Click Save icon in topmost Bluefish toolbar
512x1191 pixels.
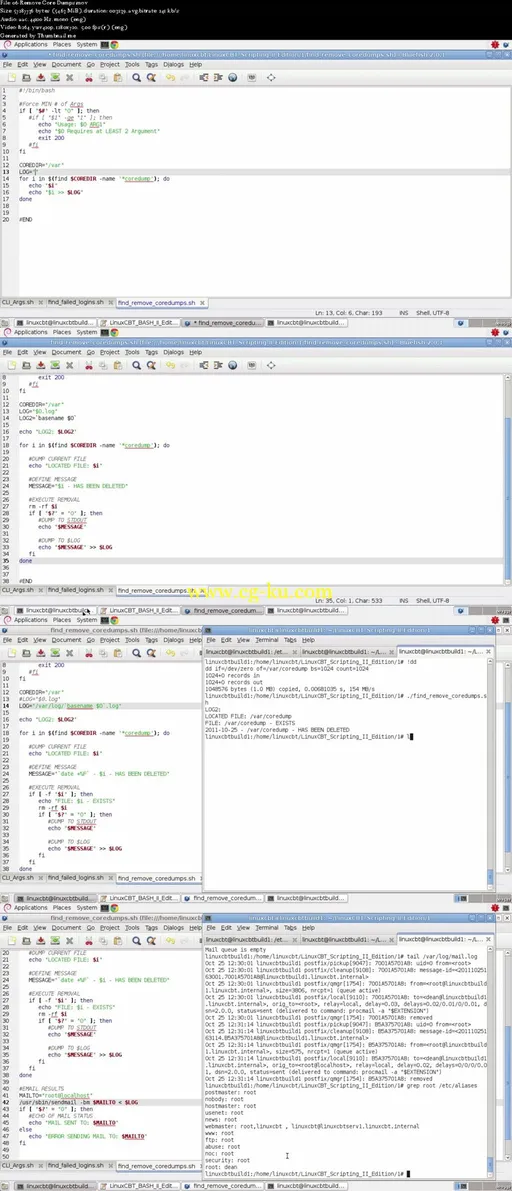[40, 77]
